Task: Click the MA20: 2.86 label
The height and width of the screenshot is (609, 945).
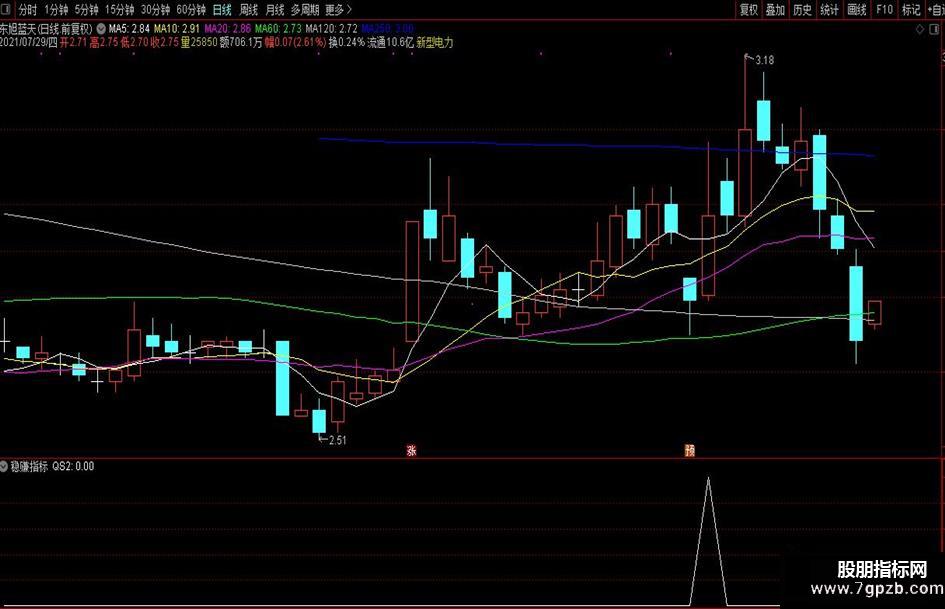Action: click(227, 28)
